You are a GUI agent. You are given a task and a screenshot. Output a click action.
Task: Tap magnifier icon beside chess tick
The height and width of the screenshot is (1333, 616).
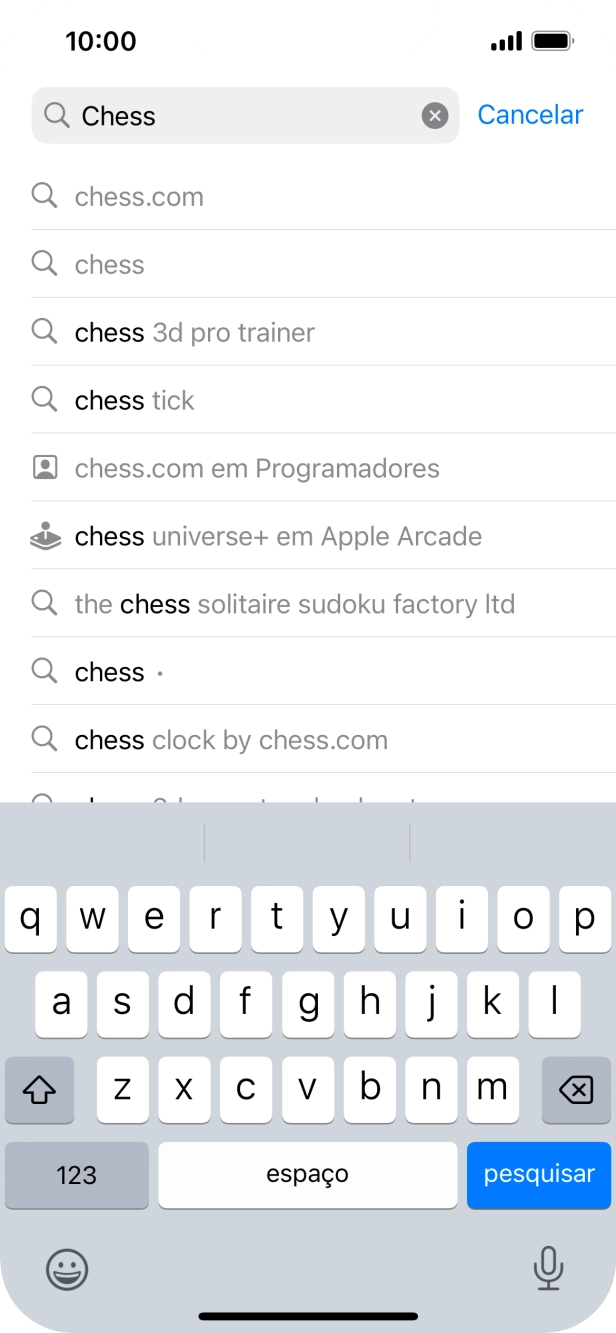pyautogui.click(x=45, y=400)
